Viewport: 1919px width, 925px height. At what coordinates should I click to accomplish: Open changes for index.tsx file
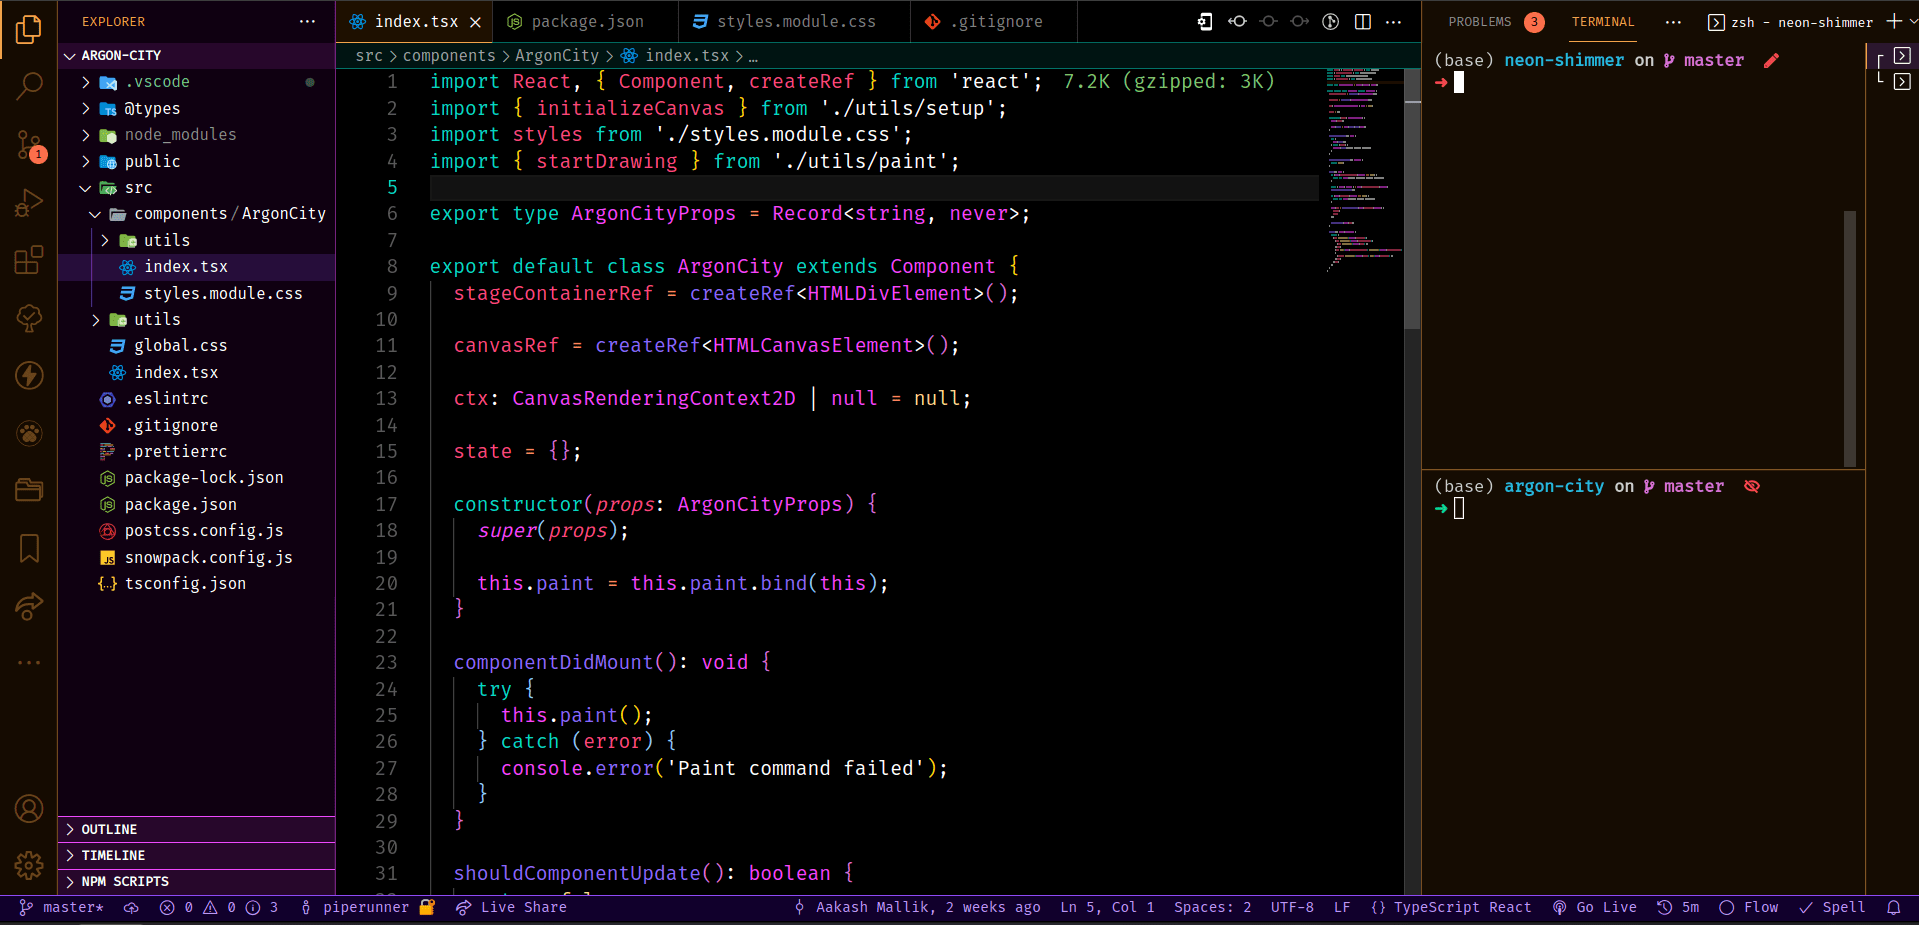(x=1206, y=21)
